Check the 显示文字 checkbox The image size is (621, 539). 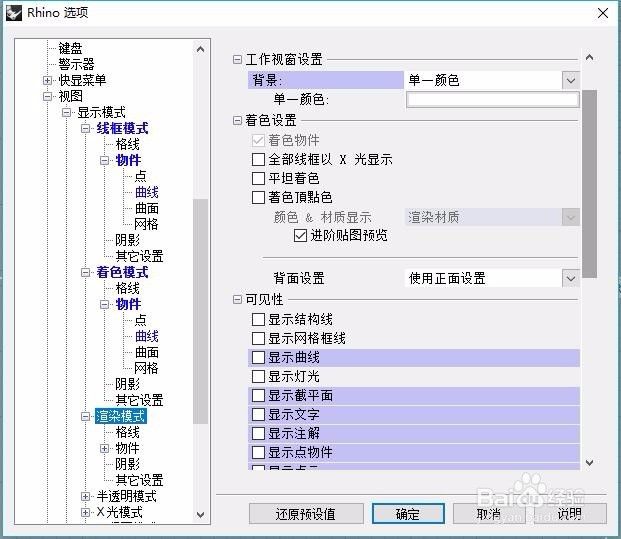click(258, 414)
